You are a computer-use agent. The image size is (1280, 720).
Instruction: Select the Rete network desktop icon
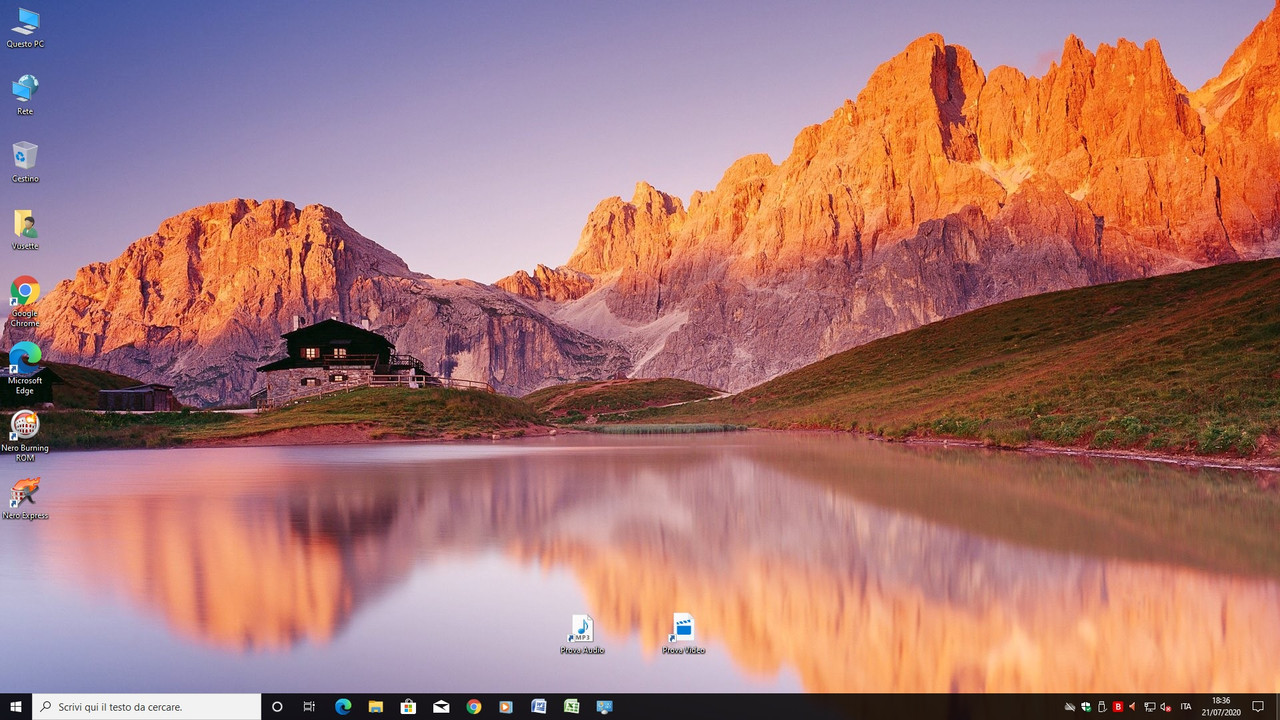coord(25,95)
